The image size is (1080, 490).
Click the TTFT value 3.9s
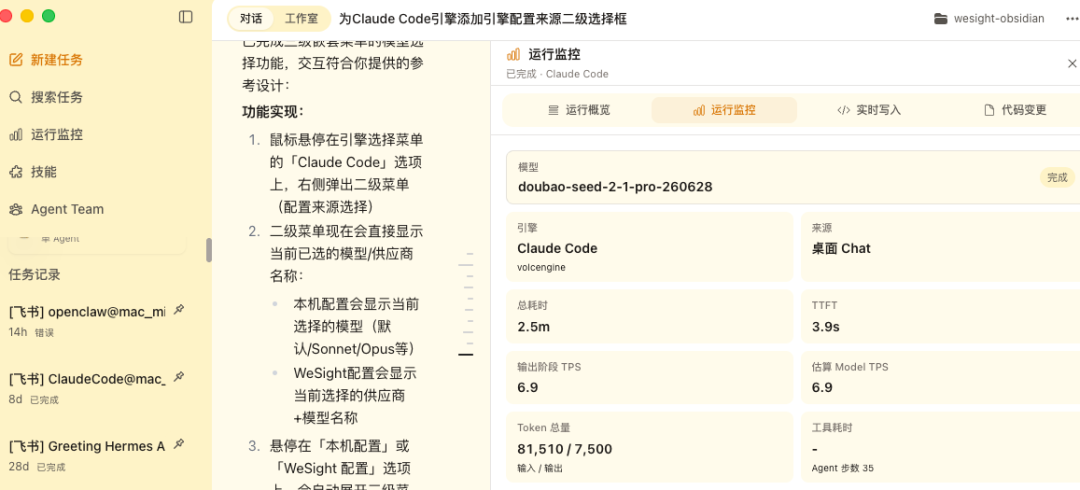(826, 327)
